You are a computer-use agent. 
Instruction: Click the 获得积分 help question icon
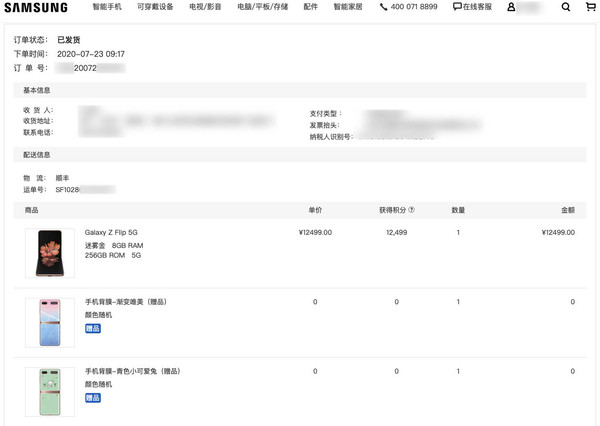click(411, 210)
